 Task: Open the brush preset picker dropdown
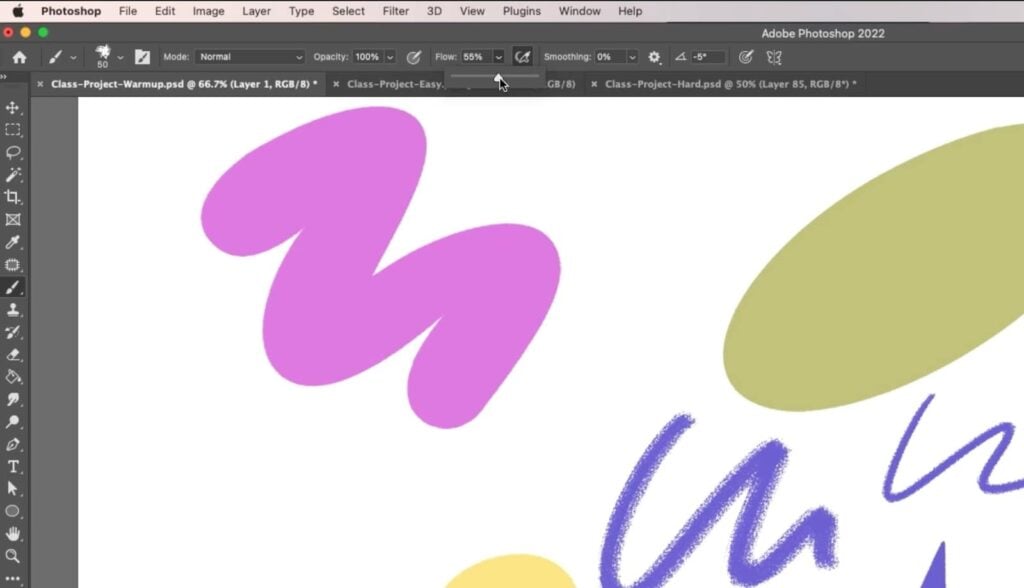(x=120, y=58)
